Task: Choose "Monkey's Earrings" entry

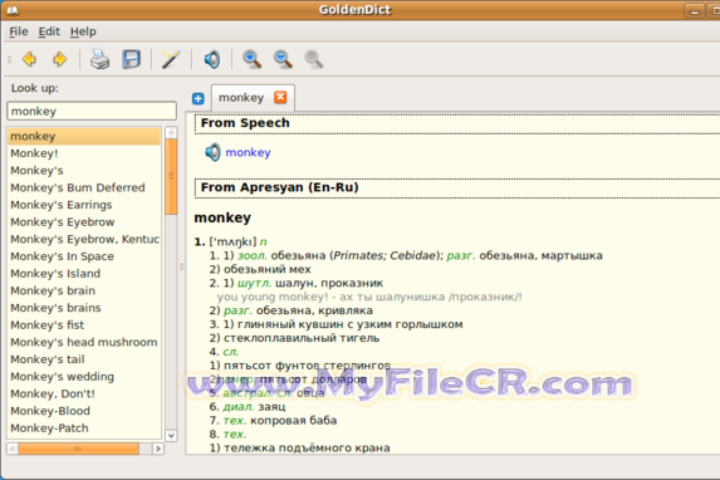Action: pyautogui.click(x=84, y=205)
